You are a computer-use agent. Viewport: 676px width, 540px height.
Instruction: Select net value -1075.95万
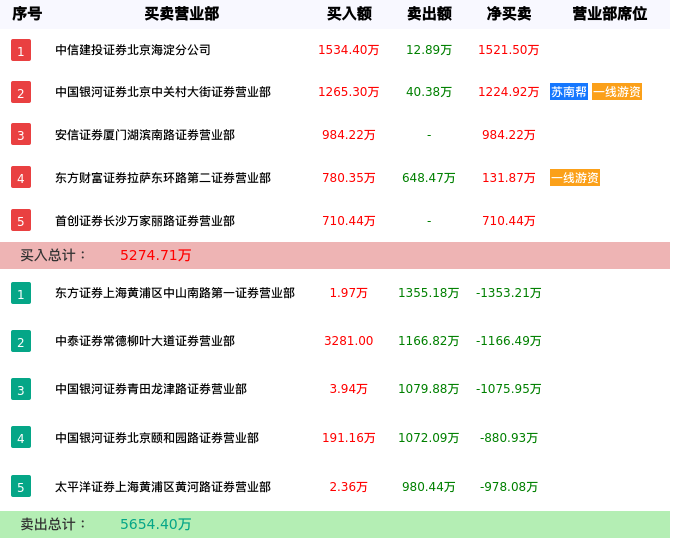(x=509, y=389)
